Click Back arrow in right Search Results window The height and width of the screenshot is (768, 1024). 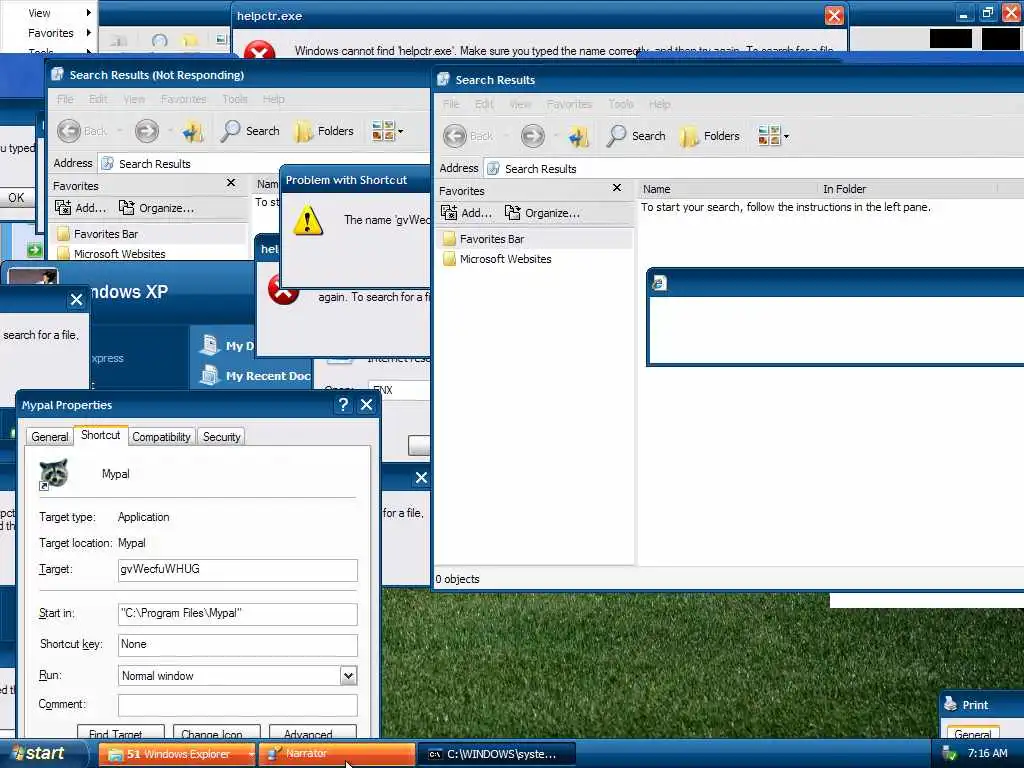[455, 136]
